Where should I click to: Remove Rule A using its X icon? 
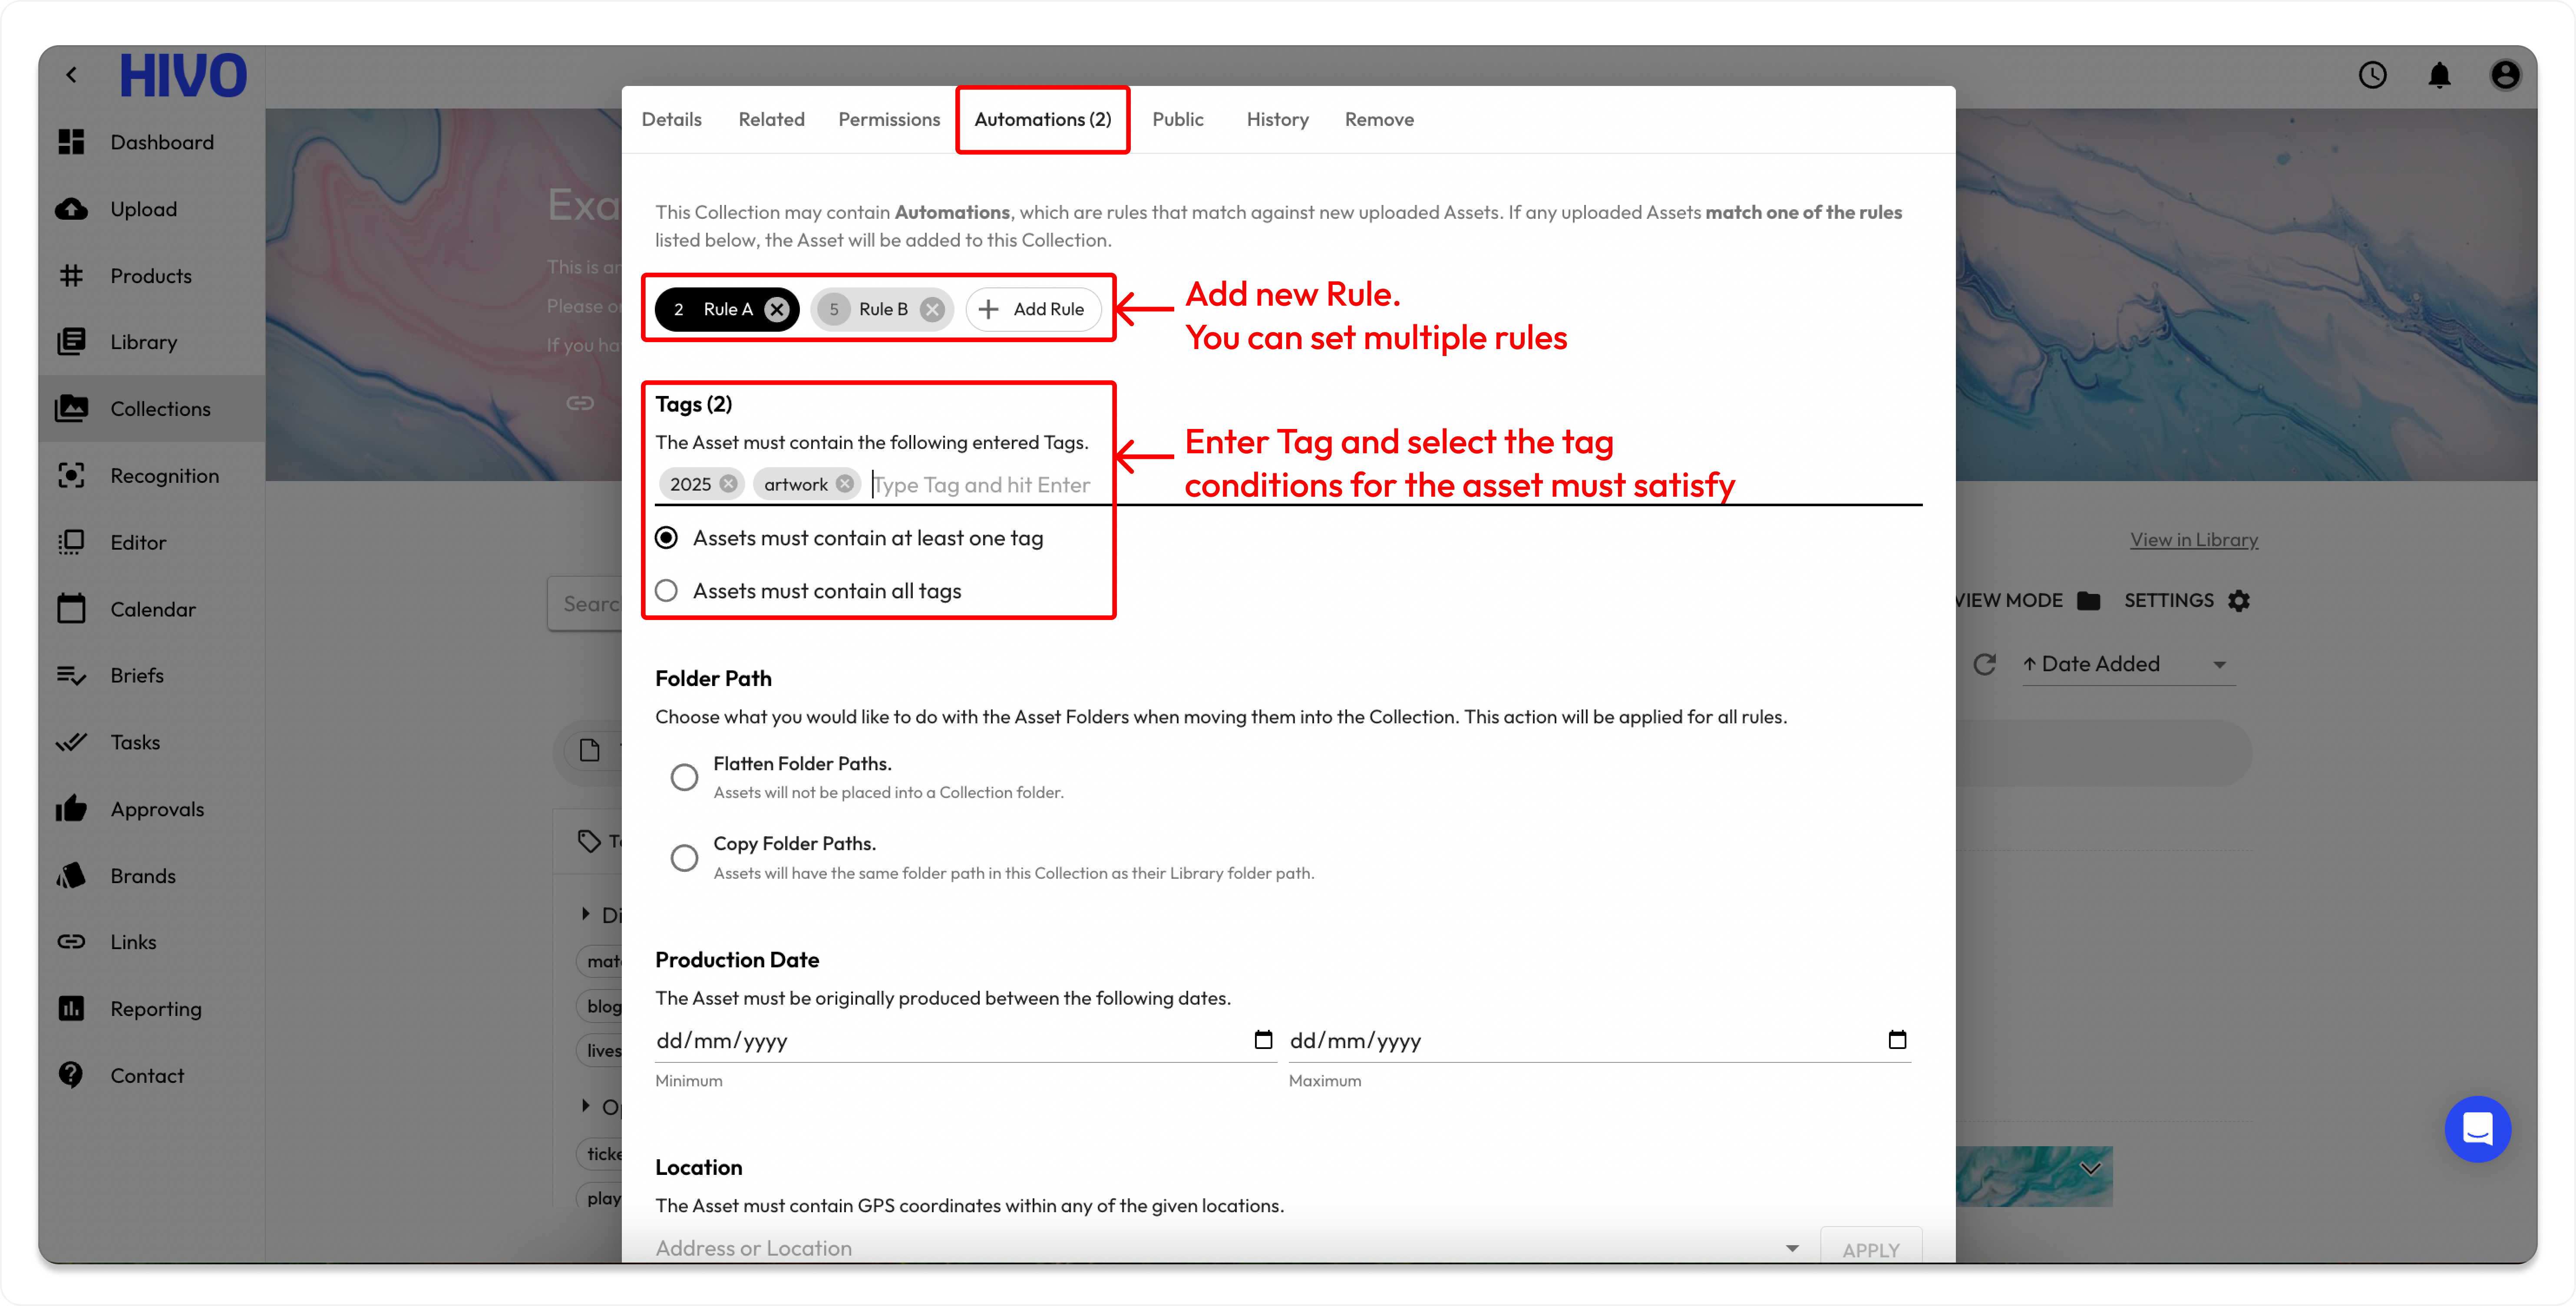pos(776,309)
